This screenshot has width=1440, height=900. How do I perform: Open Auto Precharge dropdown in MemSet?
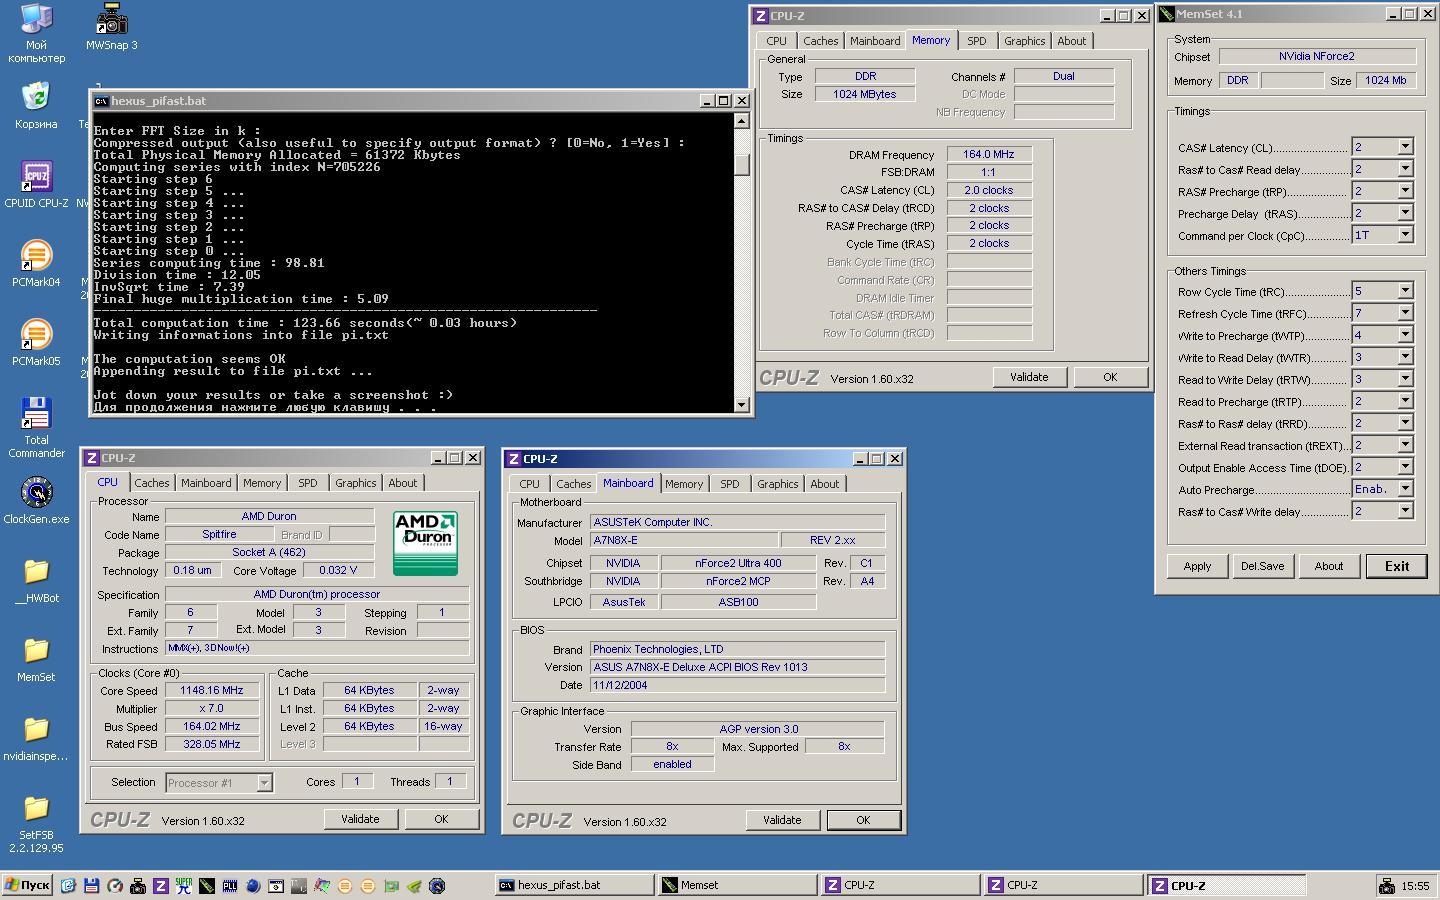point(1404,489)
